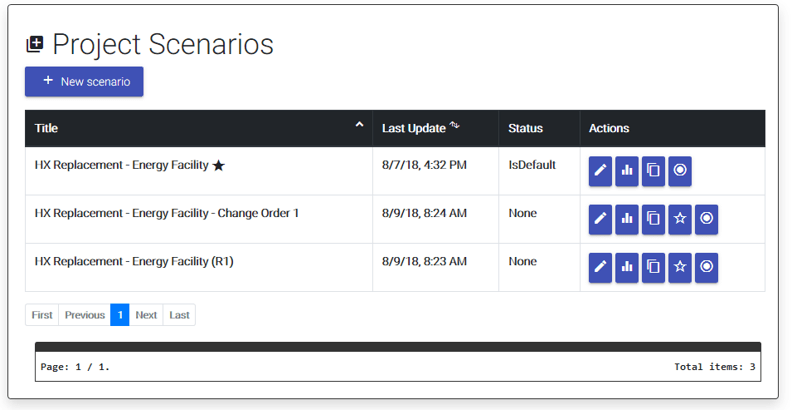Duplicate the default Energy Facility scenario
Screen dimensions: 792x410
(653, 170)
